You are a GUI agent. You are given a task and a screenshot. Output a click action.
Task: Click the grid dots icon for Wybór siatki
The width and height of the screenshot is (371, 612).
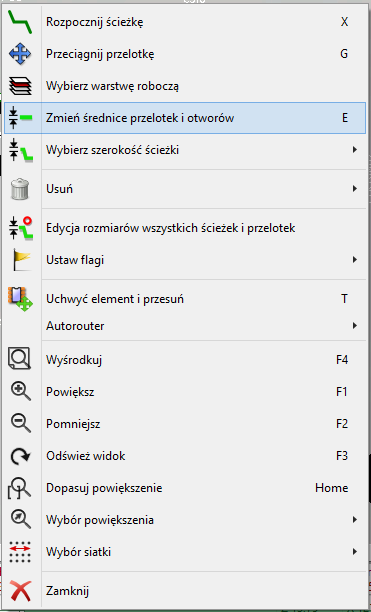point(20,552)
